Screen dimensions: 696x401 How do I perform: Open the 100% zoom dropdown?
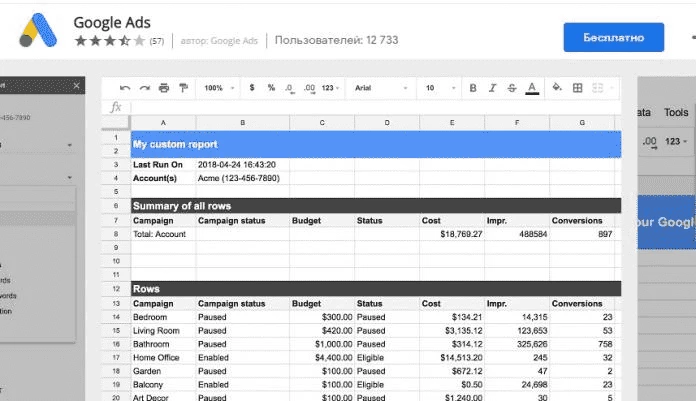(x=219, y=88)
